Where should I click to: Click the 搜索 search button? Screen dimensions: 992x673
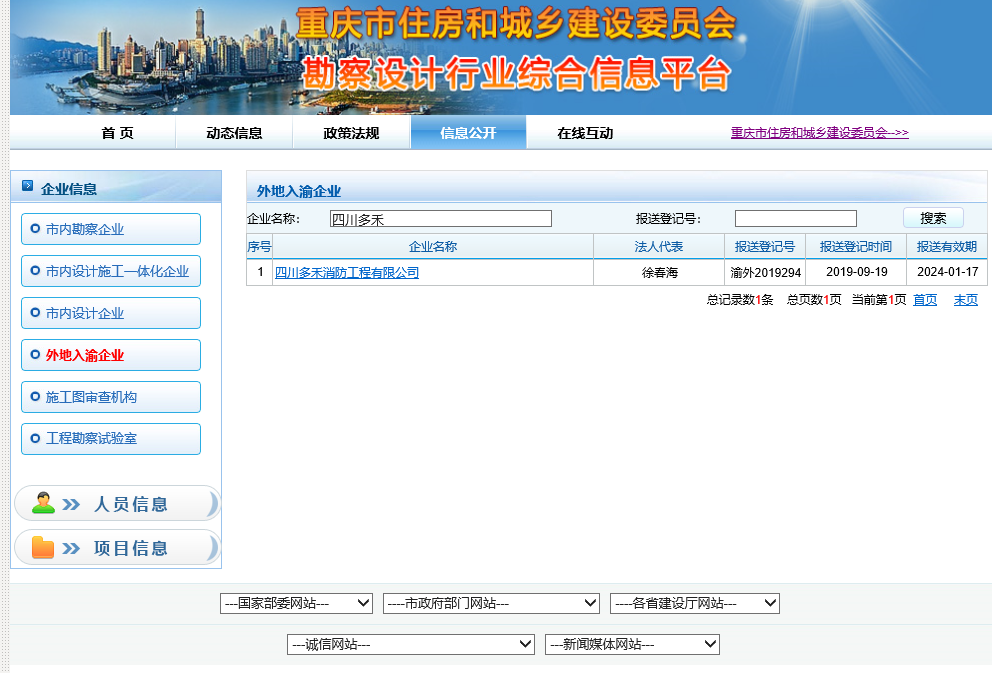pyautogui.click(x=933, y=218)
